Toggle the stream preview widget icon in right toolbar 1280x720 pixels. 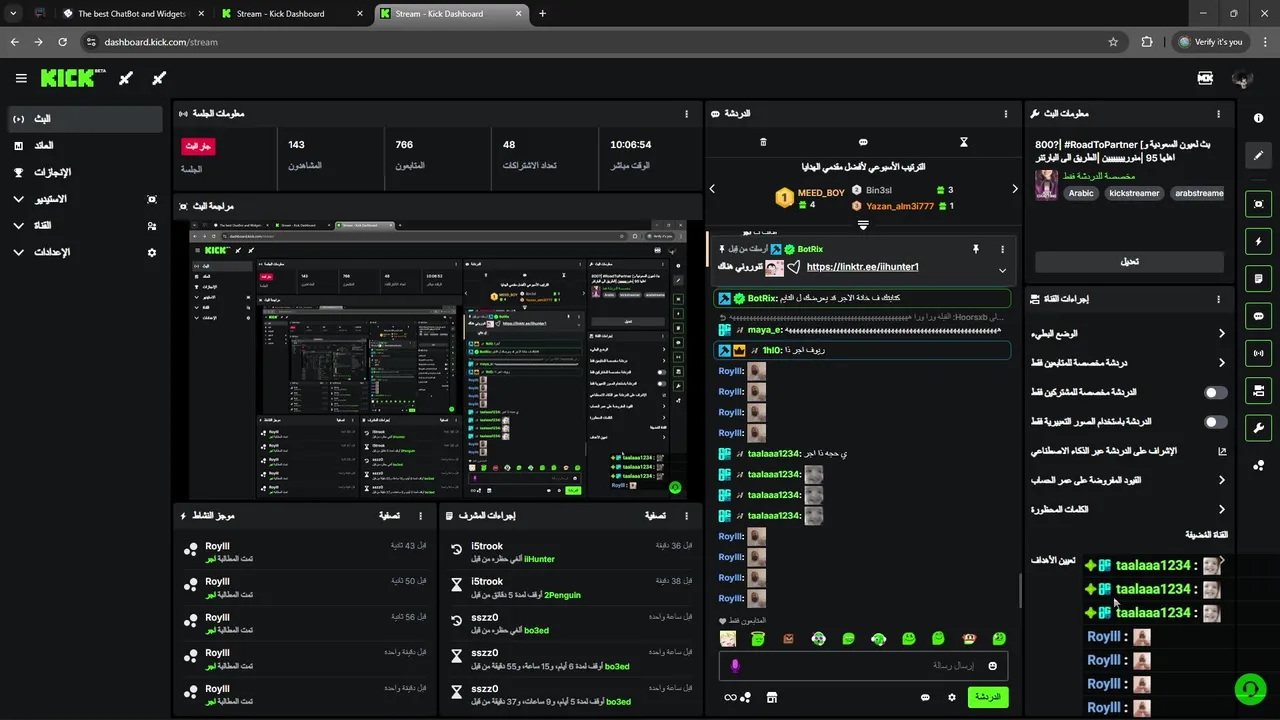coord(1258,204)
